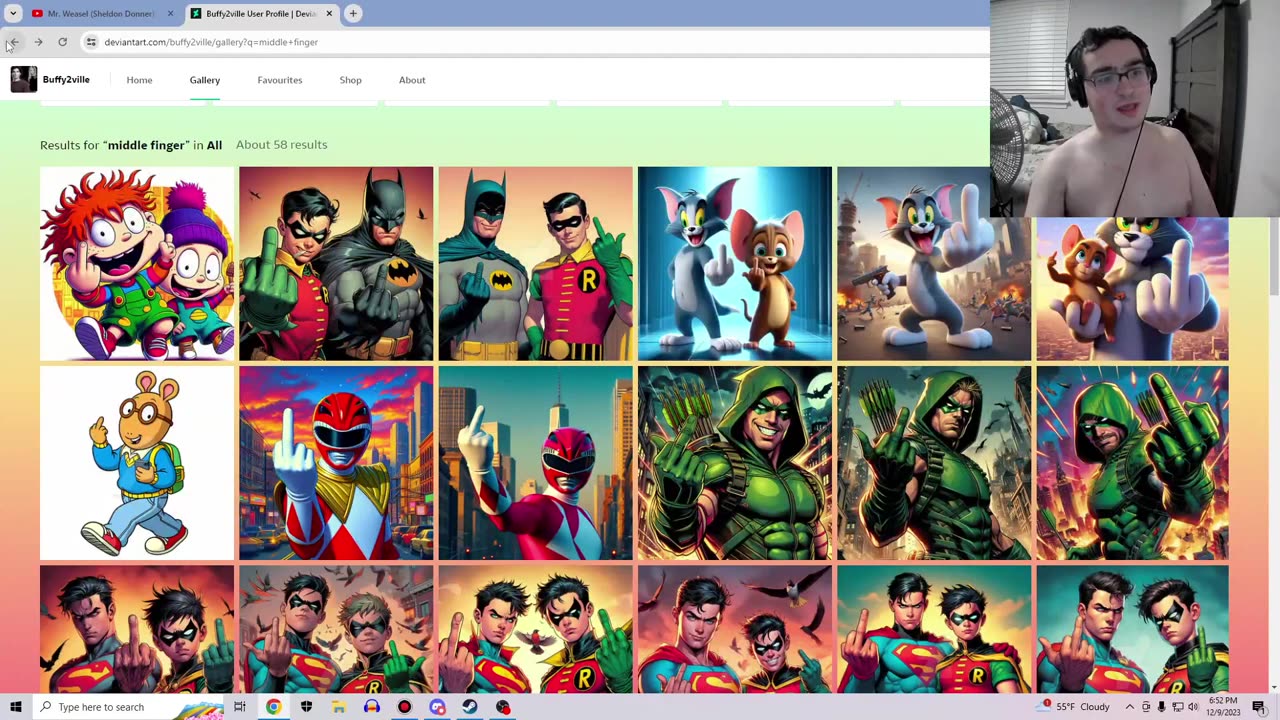Open the notification center icon
Viewport: 1280px width, 720px height.
[x=1259, y=707]
